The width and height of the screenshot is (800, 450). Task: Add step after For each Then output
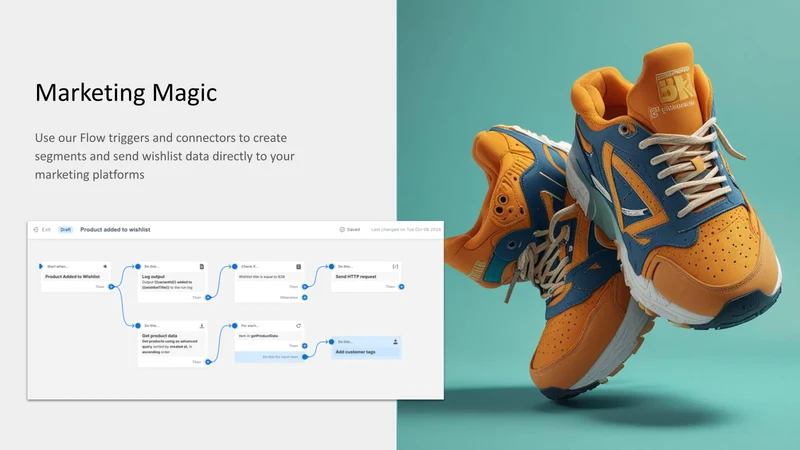[305, 346]
